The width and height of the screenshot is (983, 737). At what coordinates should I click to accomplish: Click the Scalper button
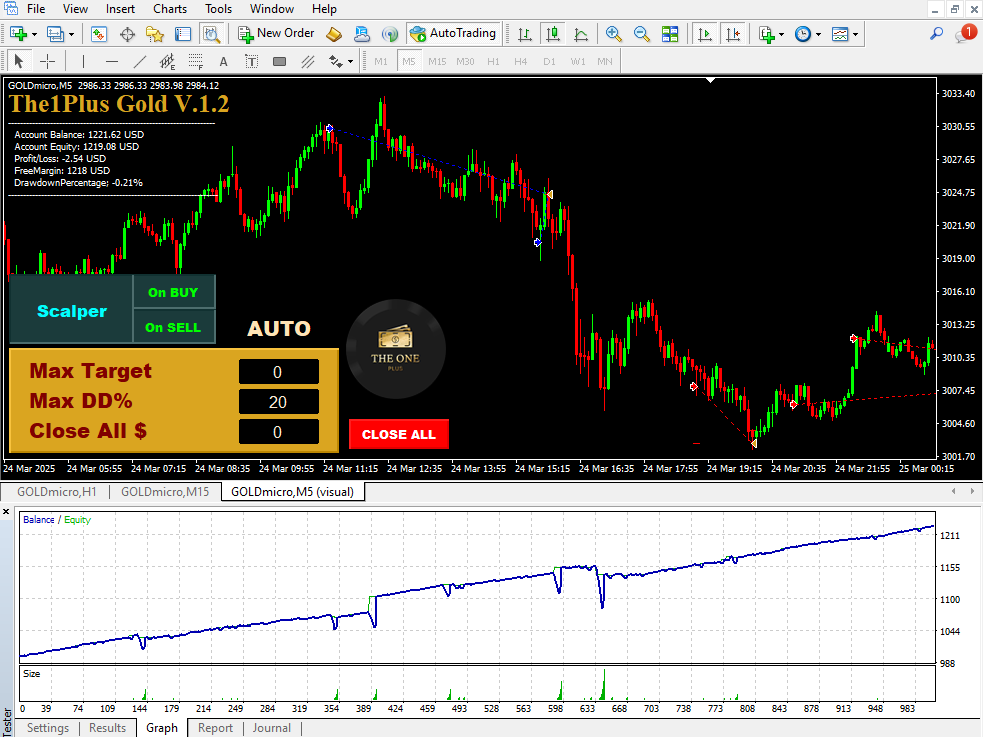(71, 310)
